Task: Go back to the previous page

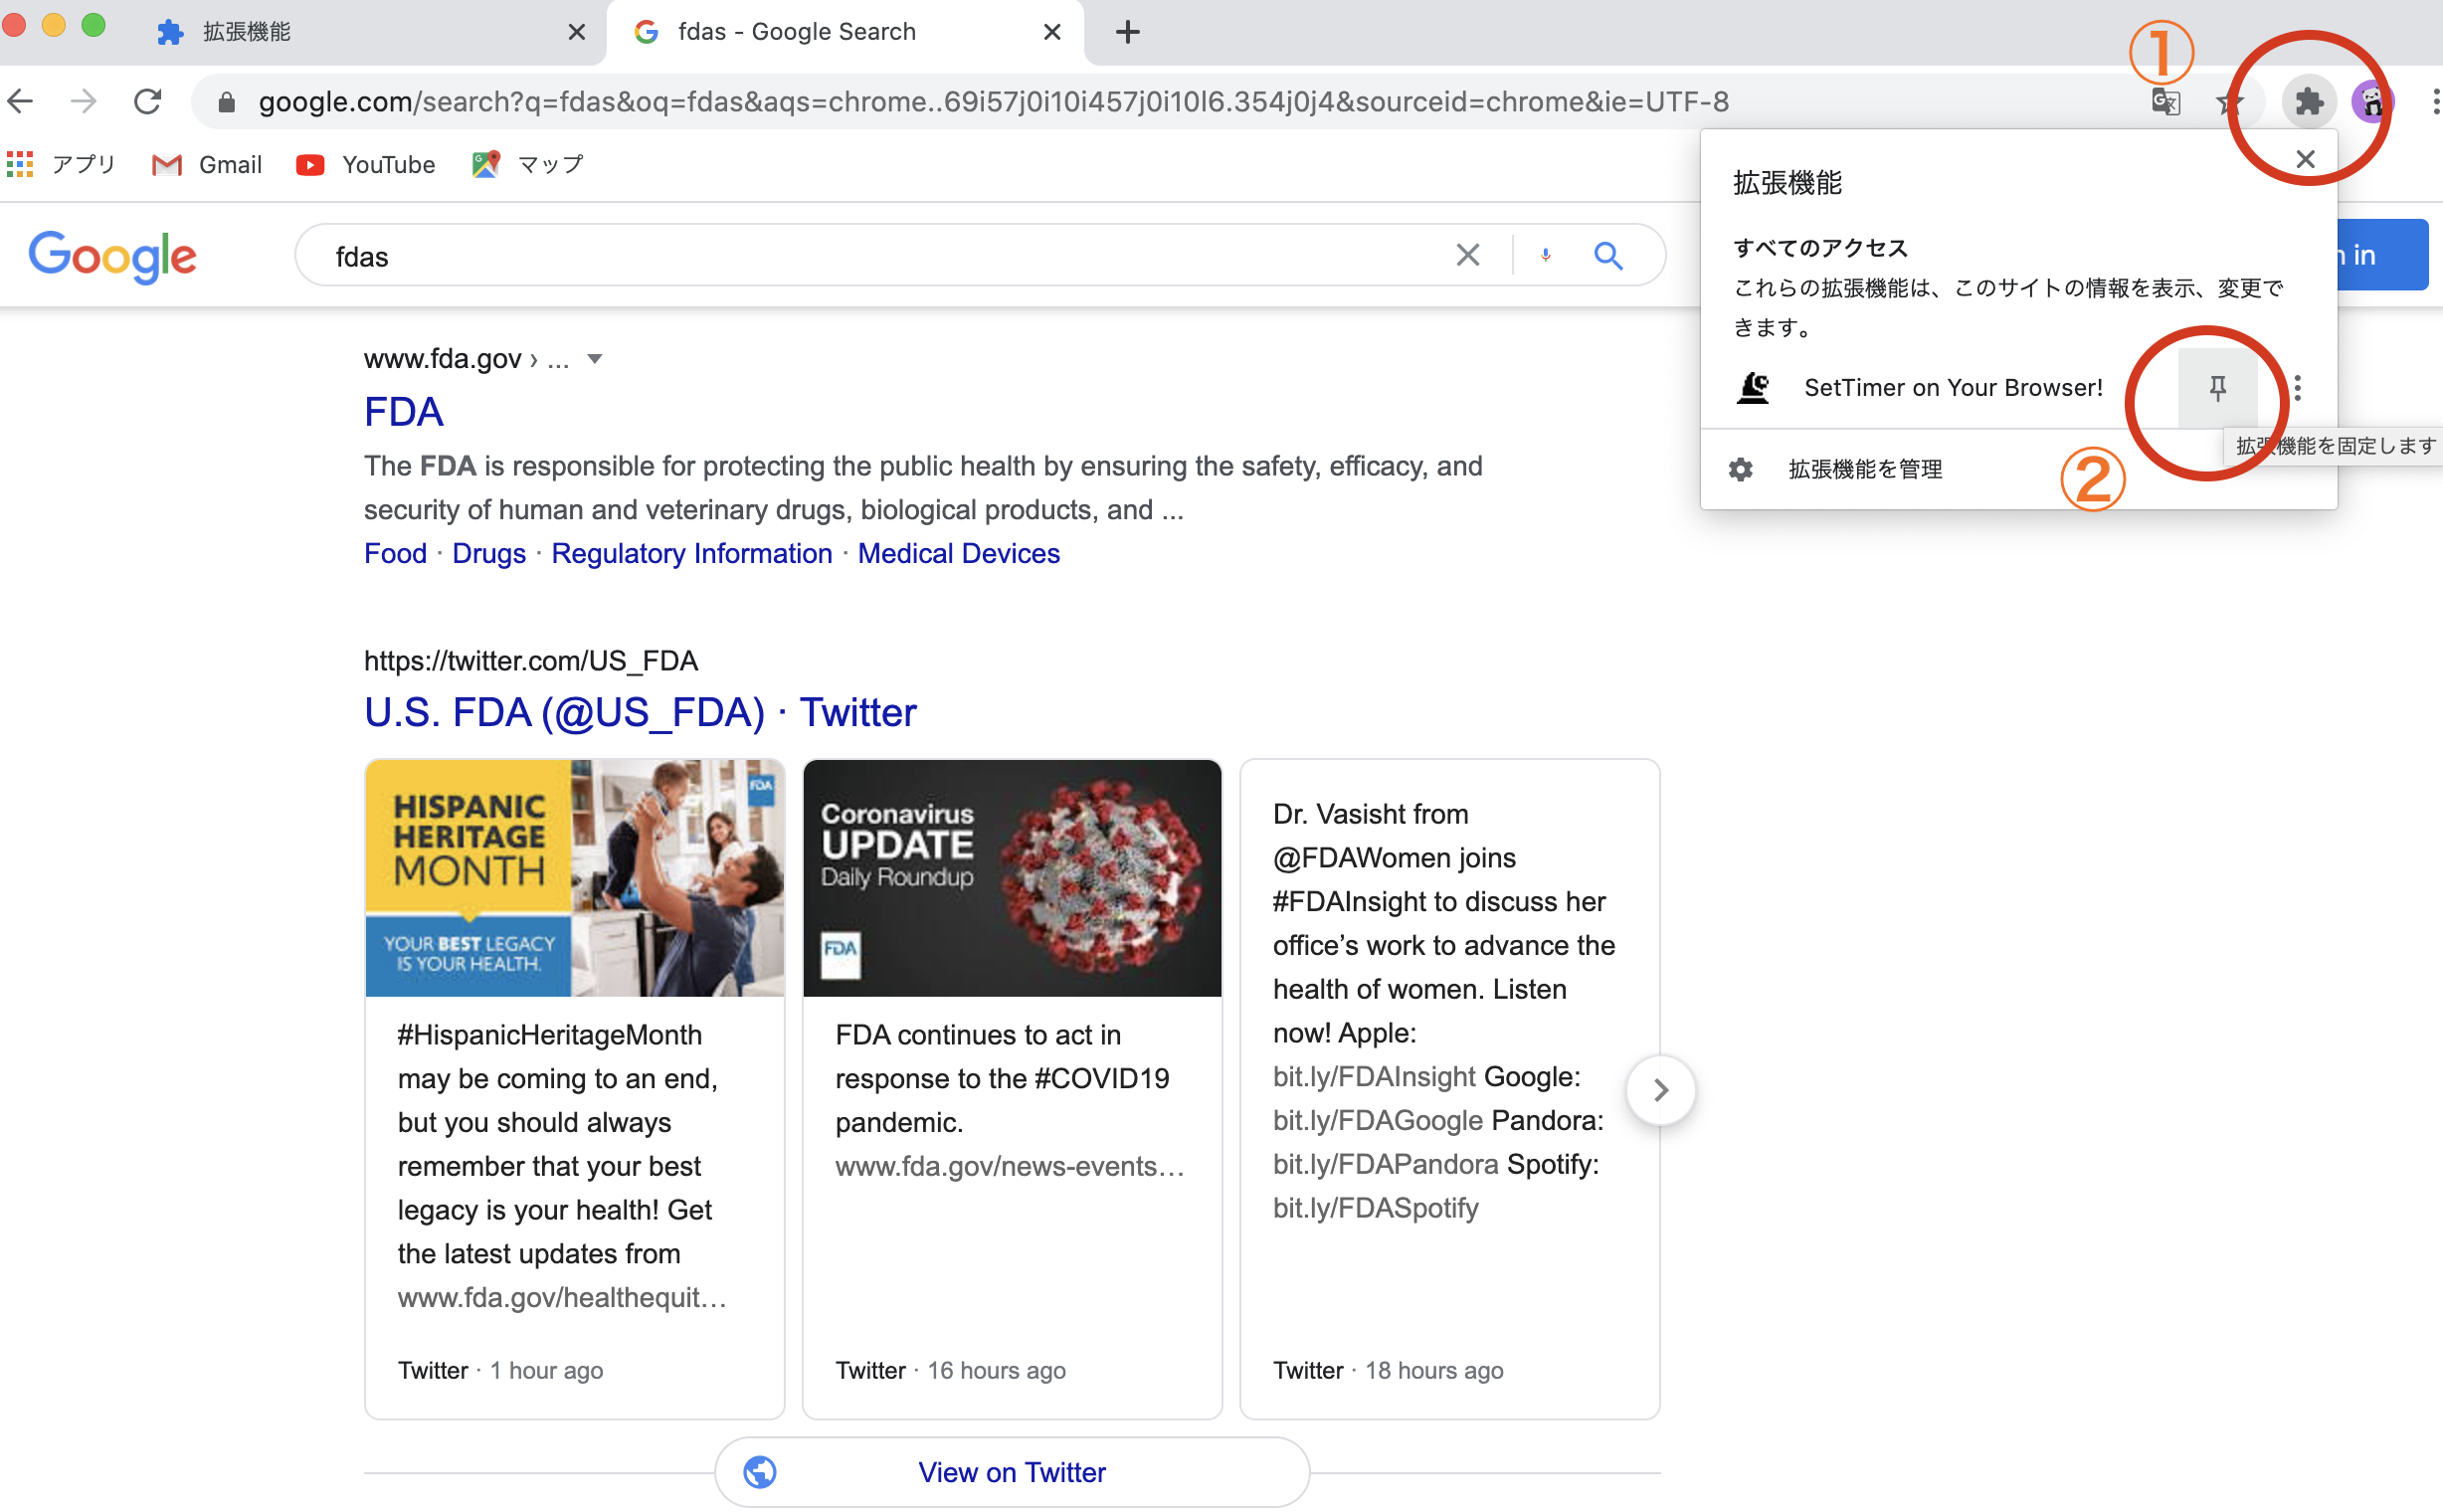Action: point(21,101)
